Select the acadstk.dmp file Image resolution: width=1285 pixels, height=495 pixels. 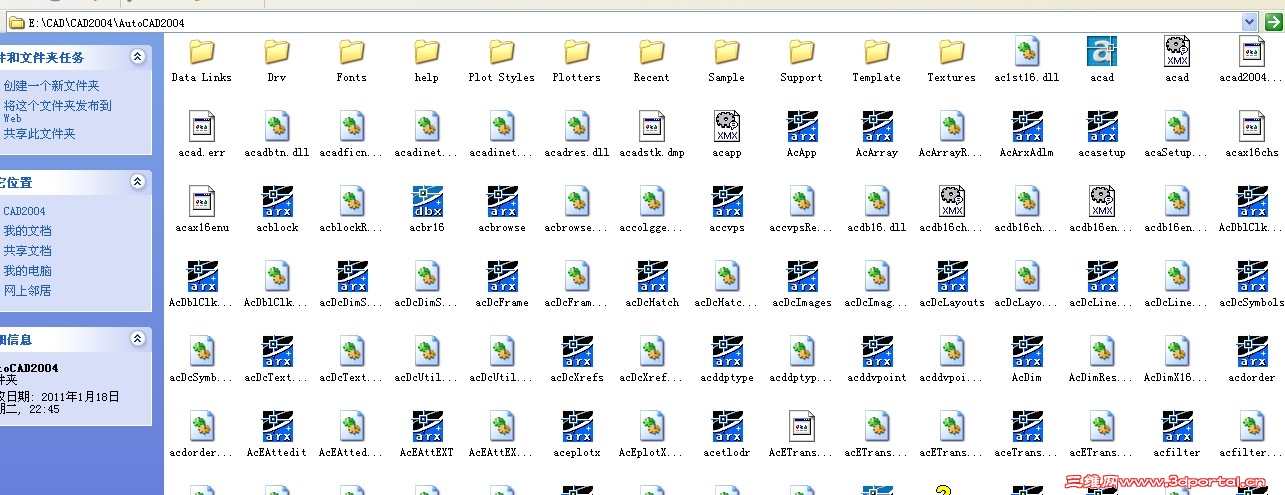[x=652, y=136]
